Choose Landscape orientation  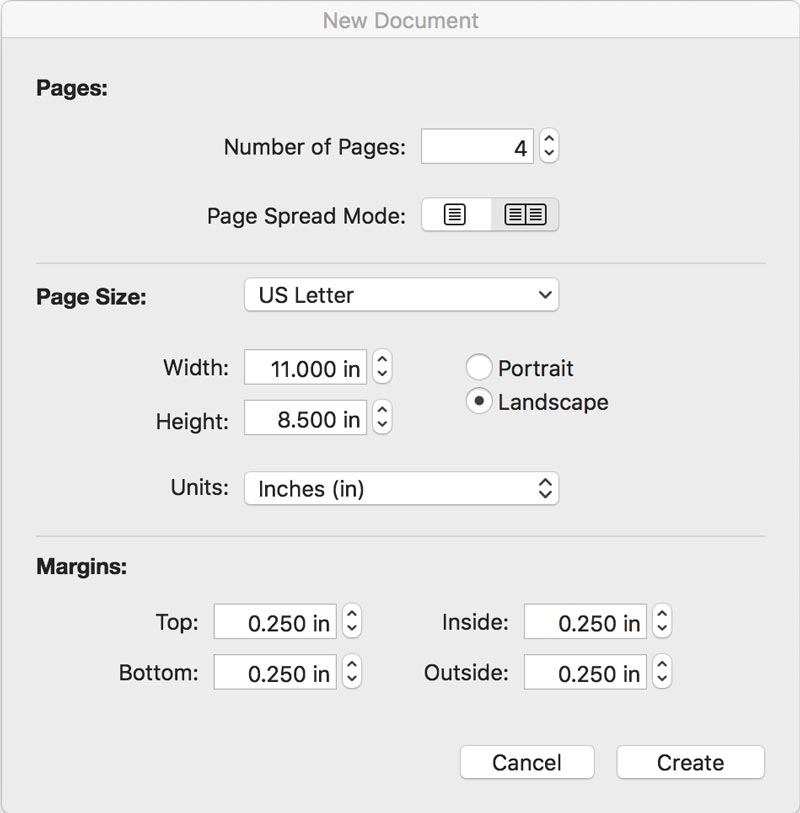[479, 402]
